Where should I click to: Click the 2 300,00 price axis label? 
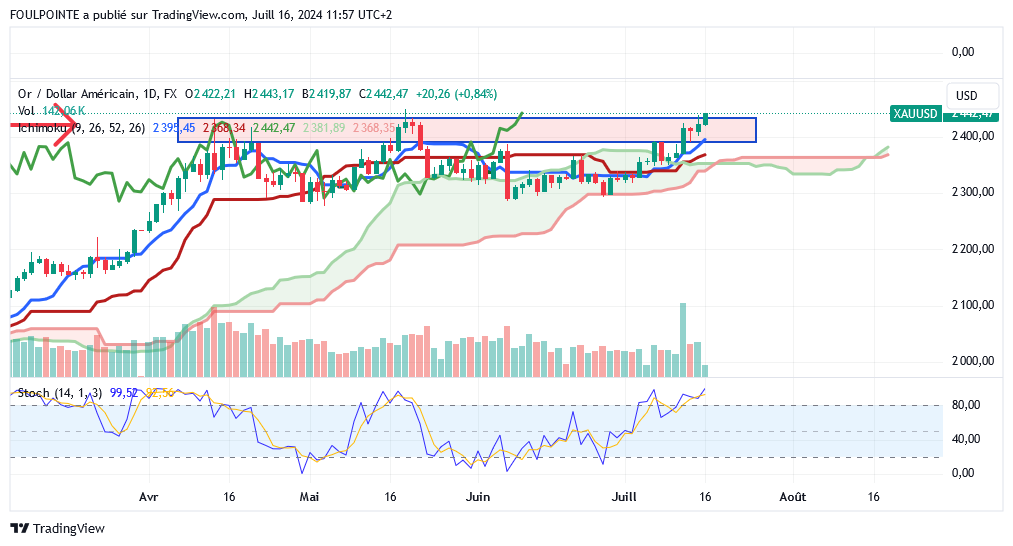pos(972,192)
